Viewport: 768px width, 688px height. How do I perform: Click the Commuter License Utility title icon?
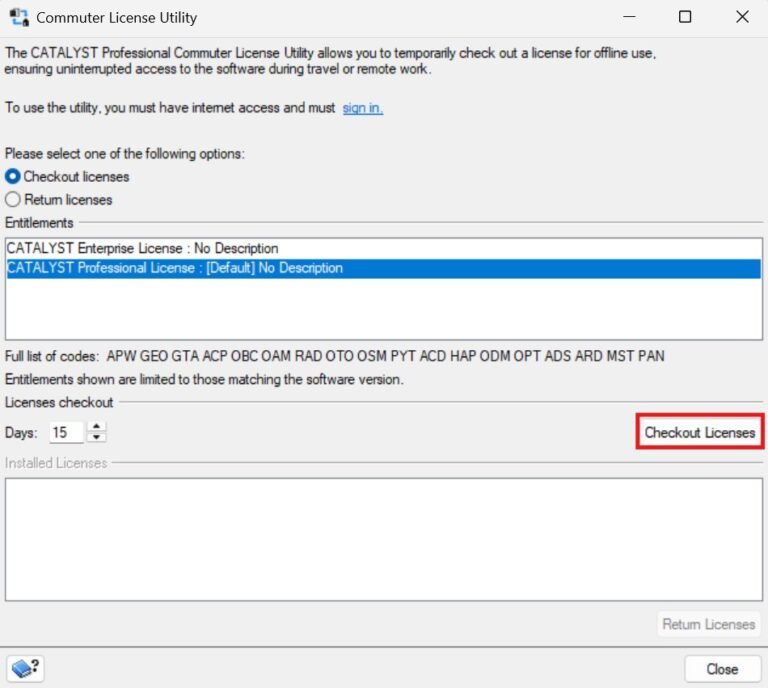(x=19, y=17)
